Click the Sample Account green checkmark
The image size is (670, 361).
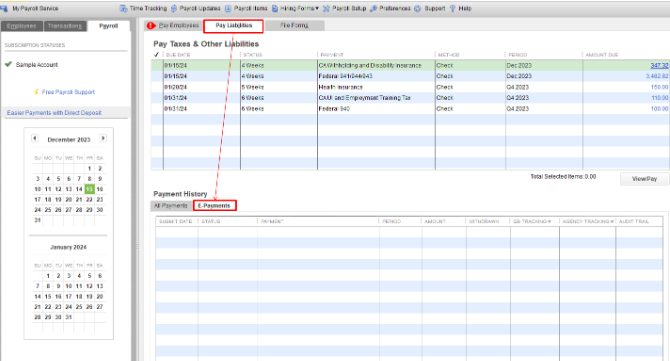click(x=8, y=64)
